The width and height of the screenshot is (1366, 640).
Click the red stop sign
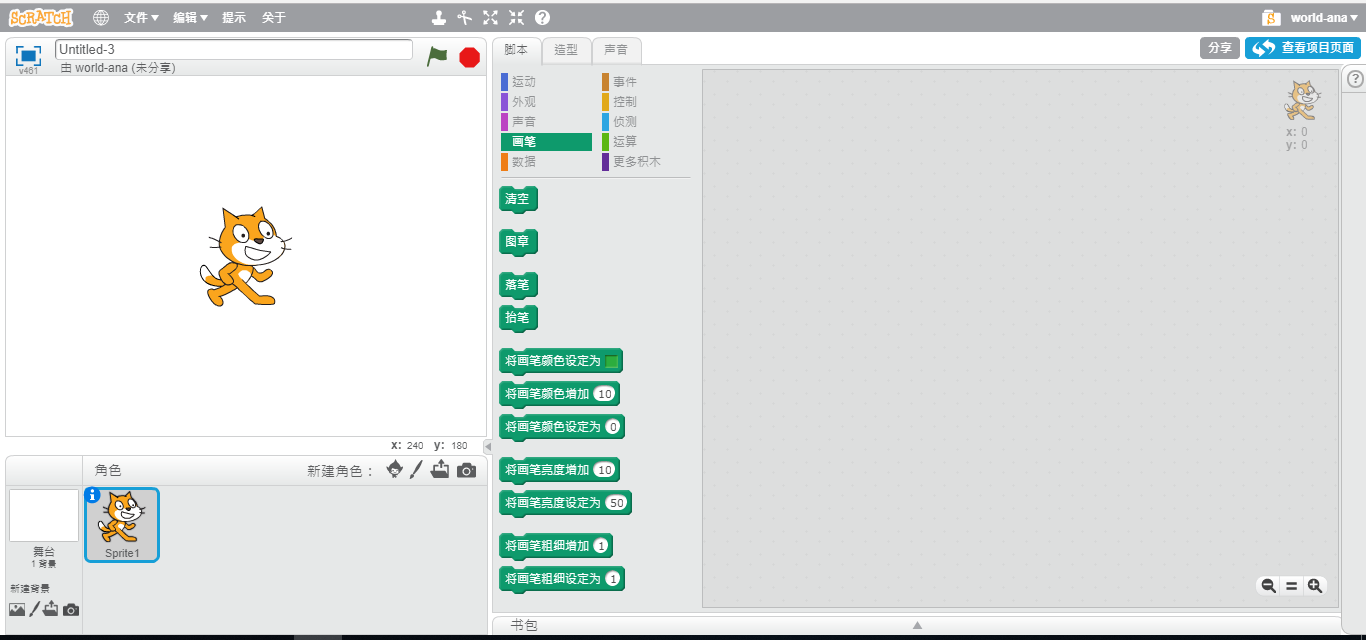(x=469, y=57)
